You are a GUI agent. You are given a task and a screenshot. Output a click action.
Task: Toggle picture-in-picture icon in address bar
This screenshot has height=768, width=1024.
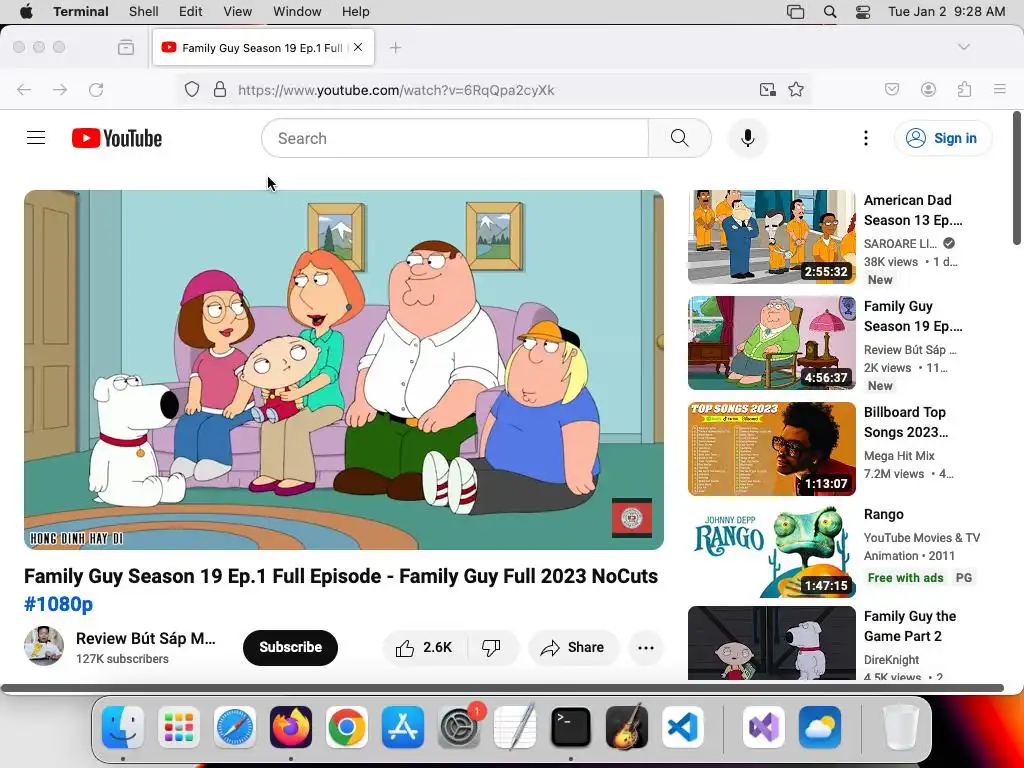tap(768, 89)
